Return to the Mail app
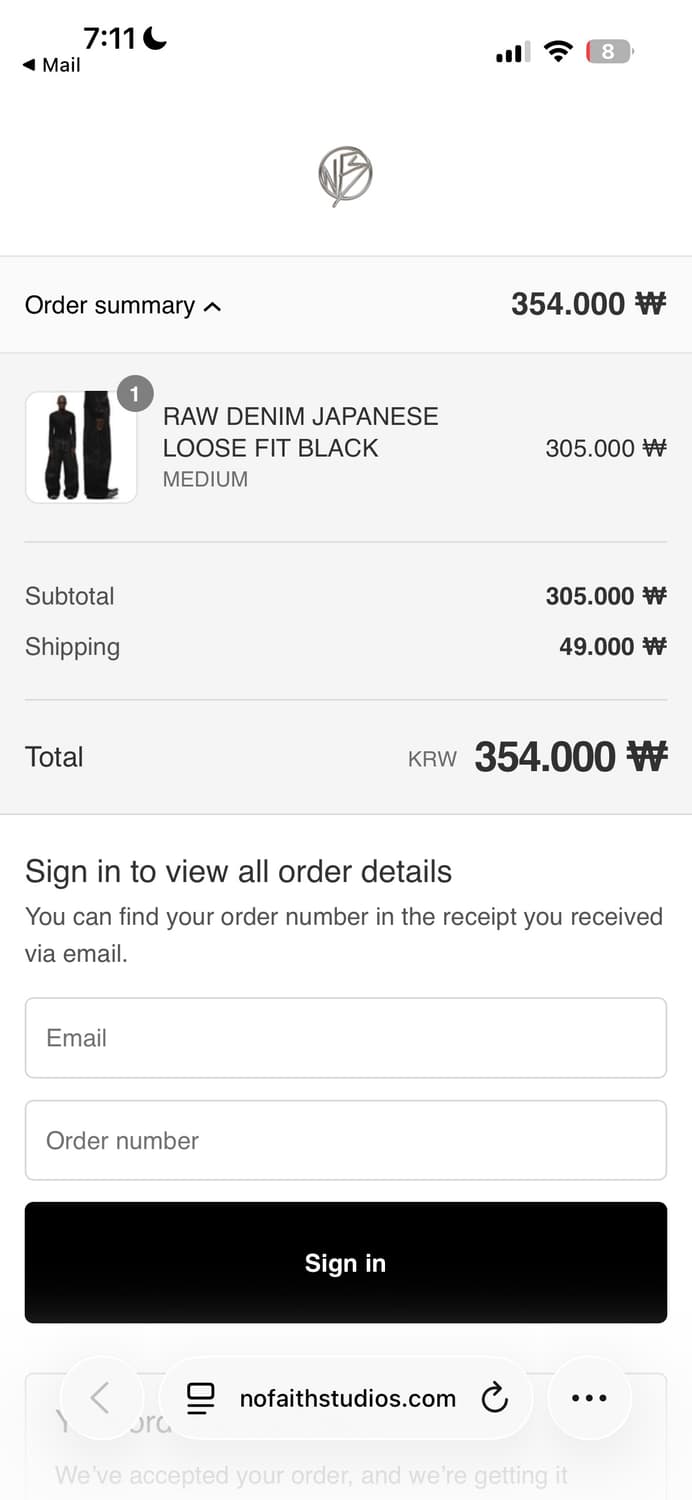 52,65
